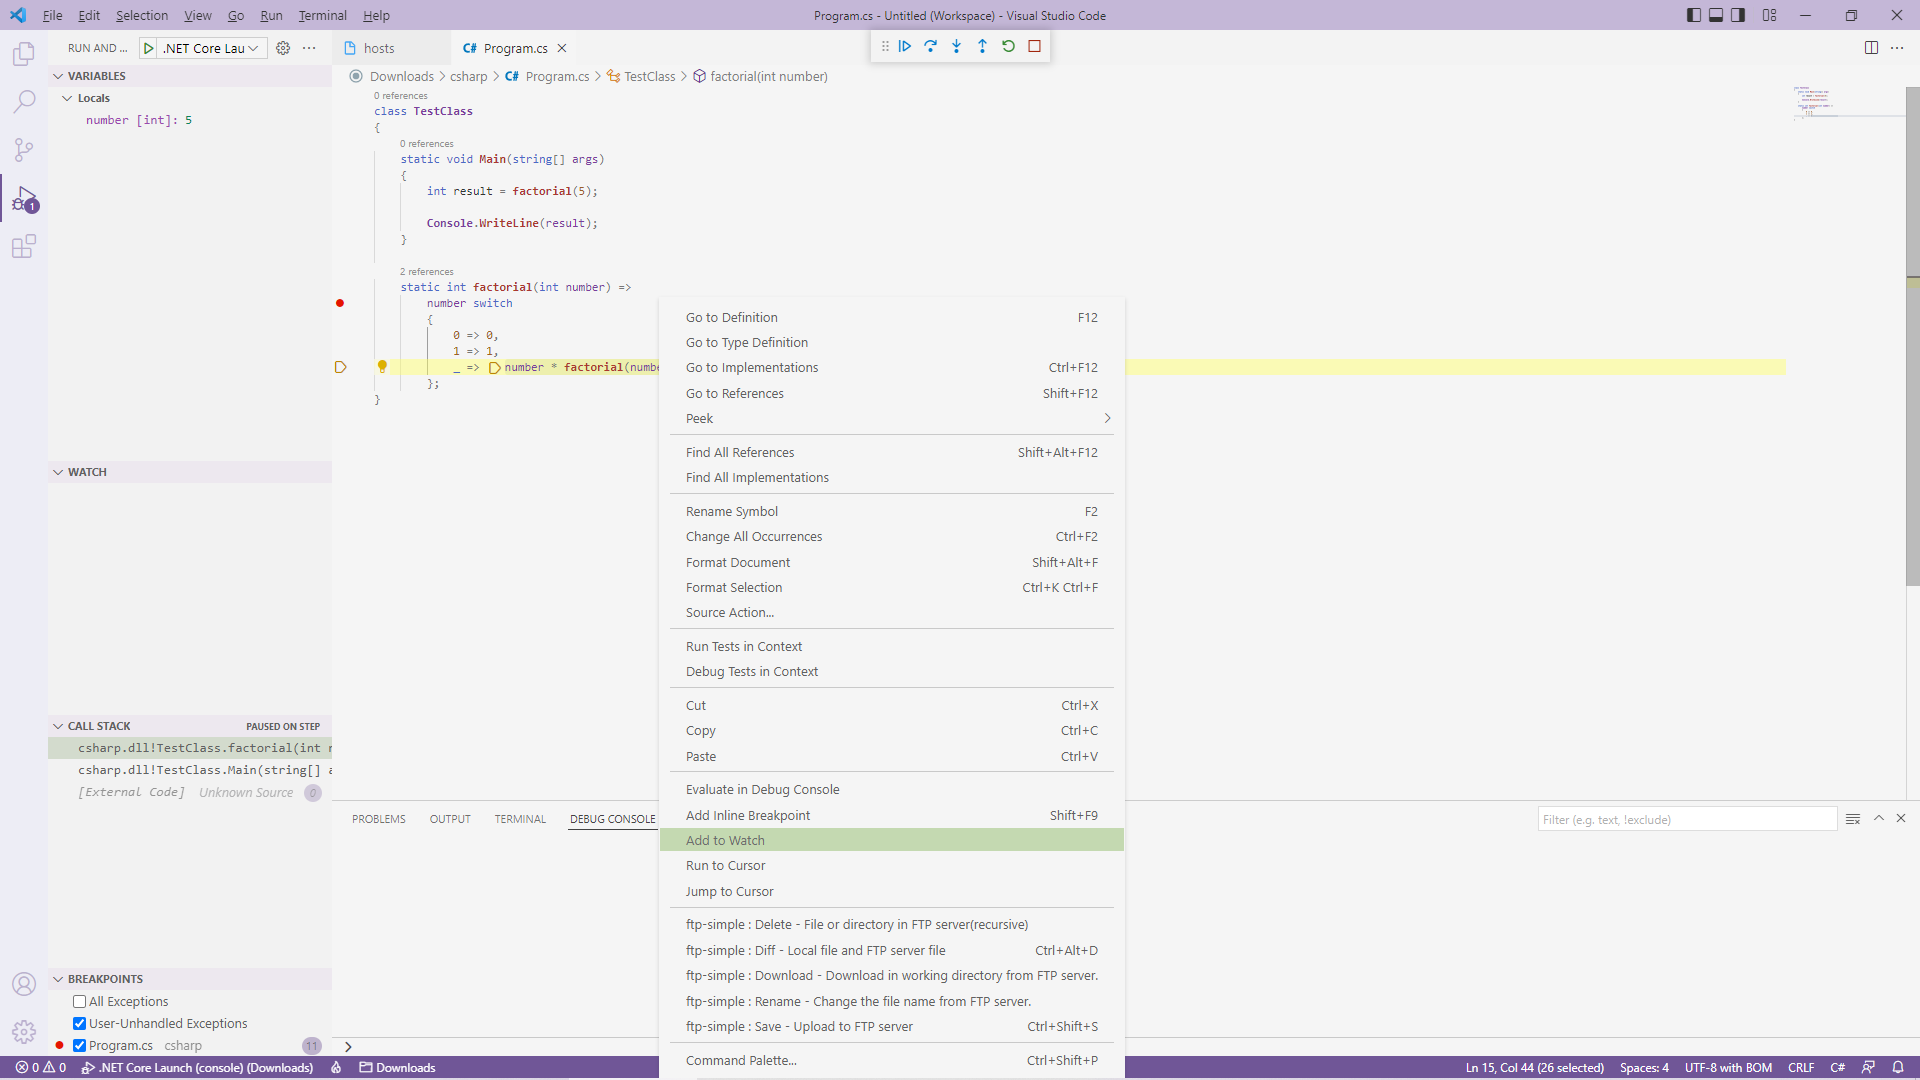Choose Run to Cursor from context menu

[x=725, y=866]
